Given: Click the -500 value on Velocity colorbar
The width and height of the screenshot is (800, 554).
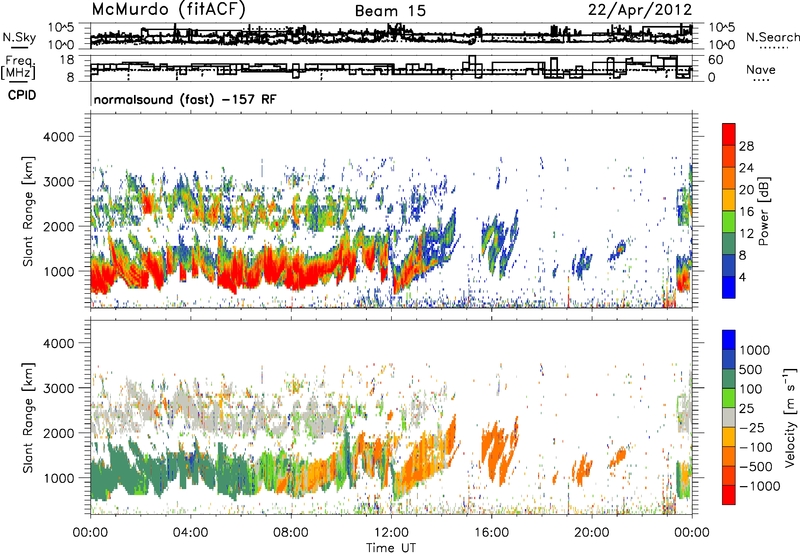Looking at the screenshot, I should coord(756,466).
